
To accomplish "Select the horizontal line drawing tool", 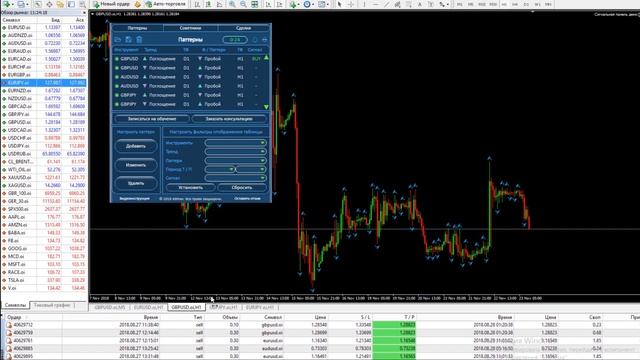I will [x=376, y=4].
